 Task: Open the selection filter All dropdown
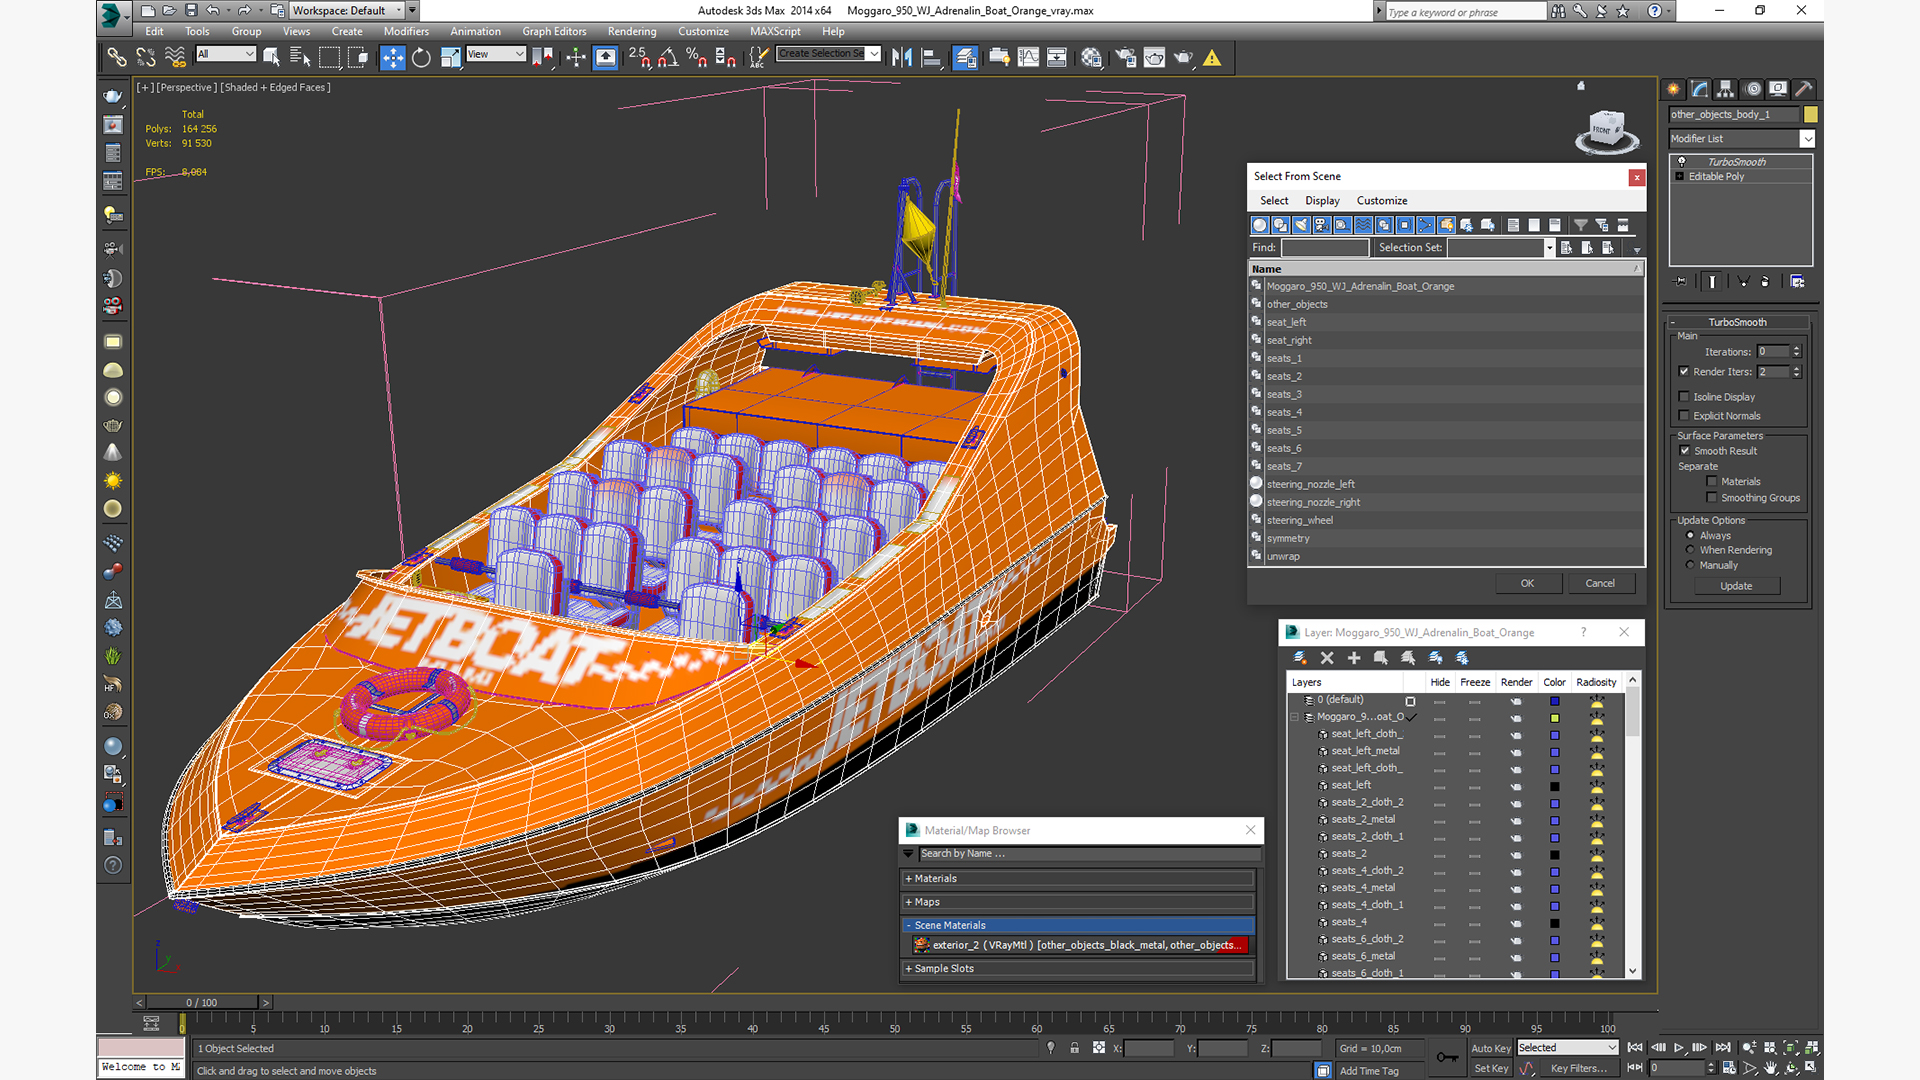226,54
